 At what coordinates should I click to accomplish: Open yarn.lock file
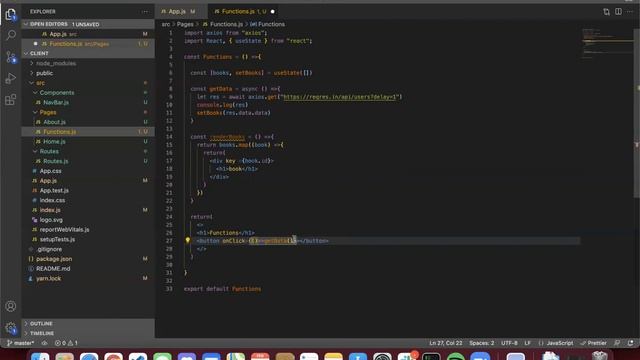pyautogui.click(x=48, y=279)
